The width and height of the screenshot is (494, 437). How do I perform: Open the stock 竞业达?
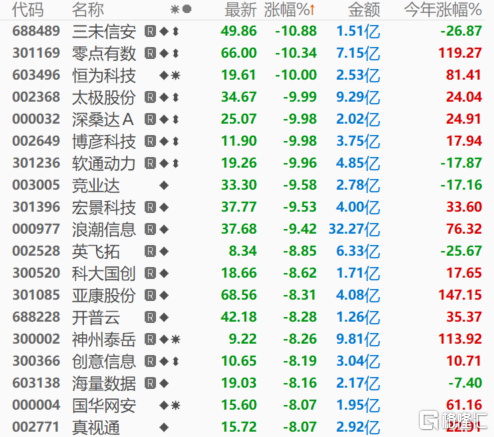(x=96, y=185)
